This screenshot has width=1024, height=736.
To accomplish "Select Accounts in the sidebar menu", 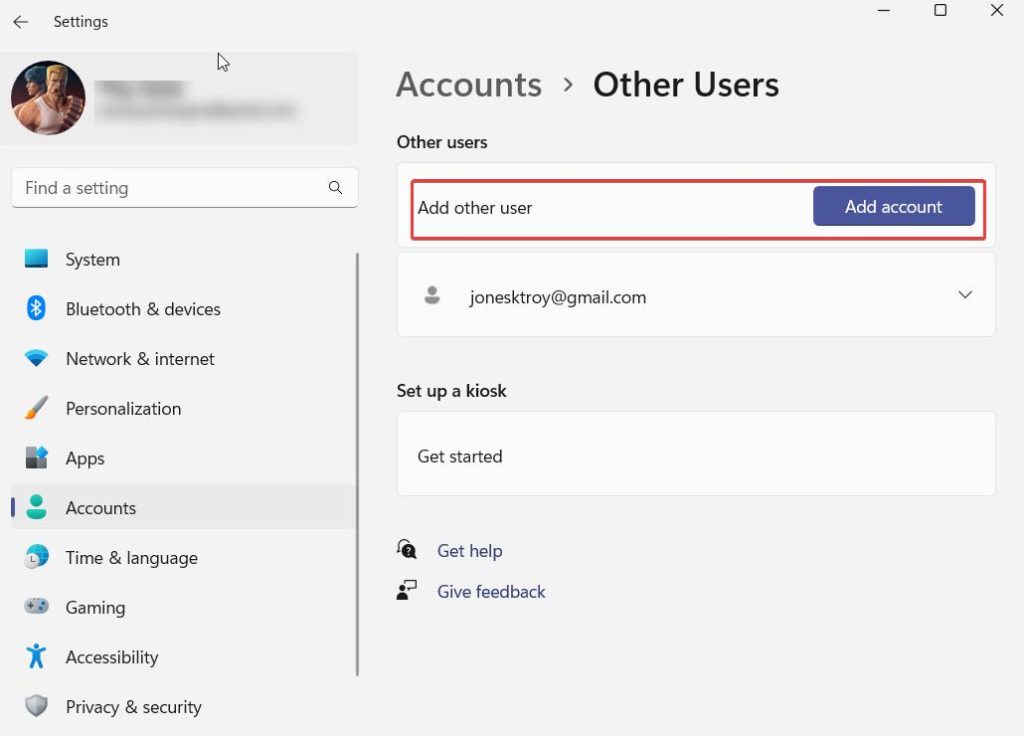I will pos(100,508).
